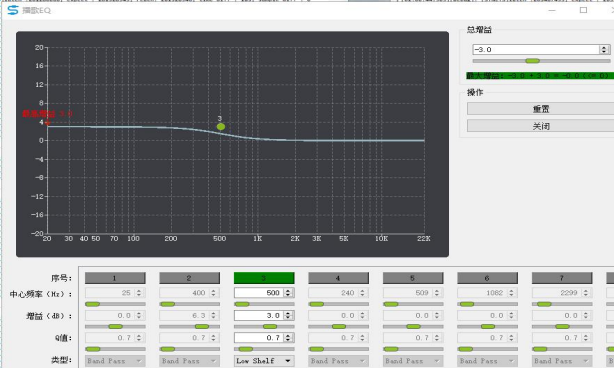Click the red max gain marker on the graph axis
The image size is (614, 368).
pos(47,123)
